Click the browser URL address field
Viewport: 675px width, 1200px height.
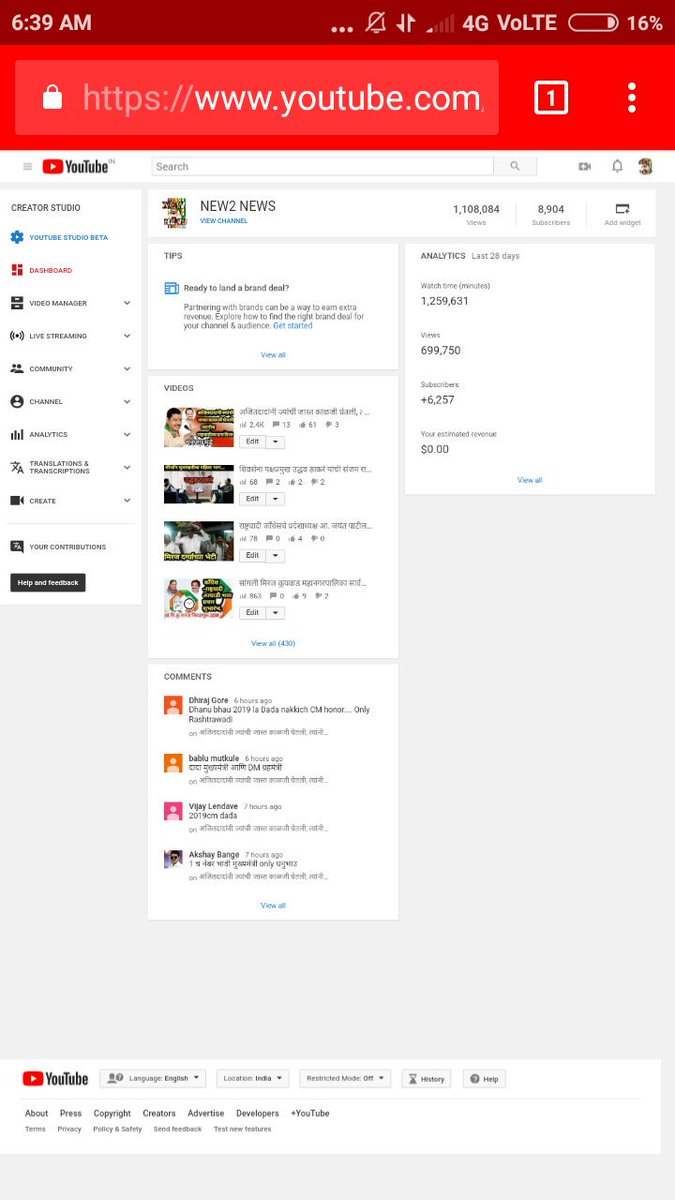click(257, 98)
